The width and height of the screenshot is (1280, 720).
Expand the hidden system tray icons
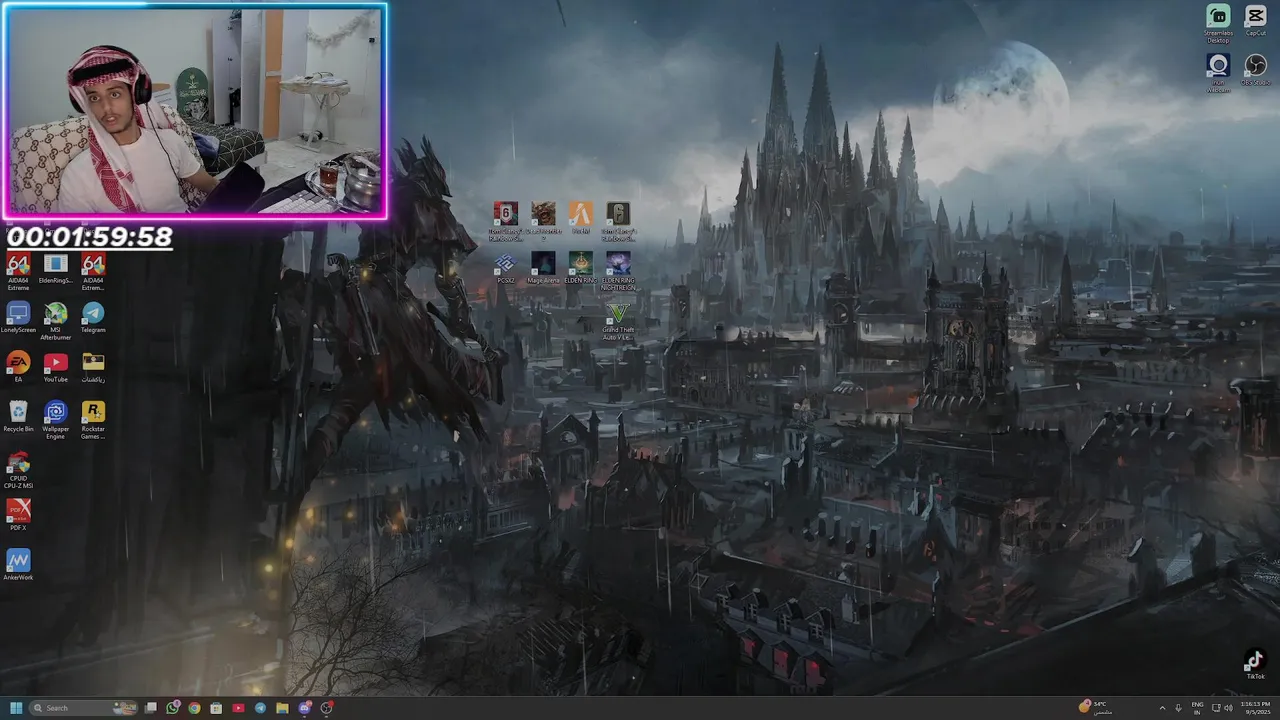(x=1162, y=708)
